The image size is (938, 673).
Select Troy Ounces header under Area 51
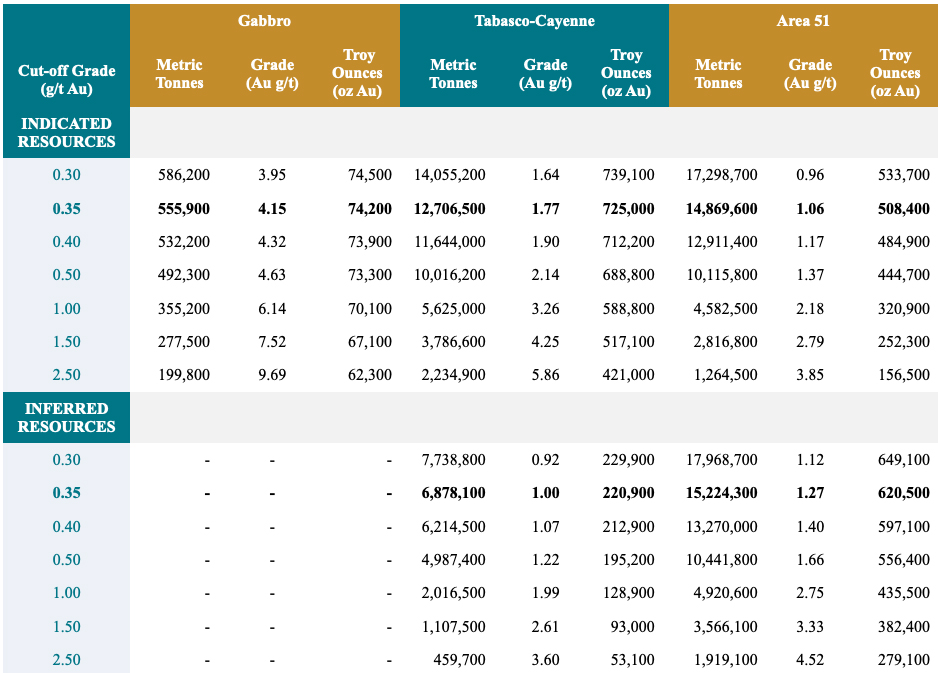(895, 72)
